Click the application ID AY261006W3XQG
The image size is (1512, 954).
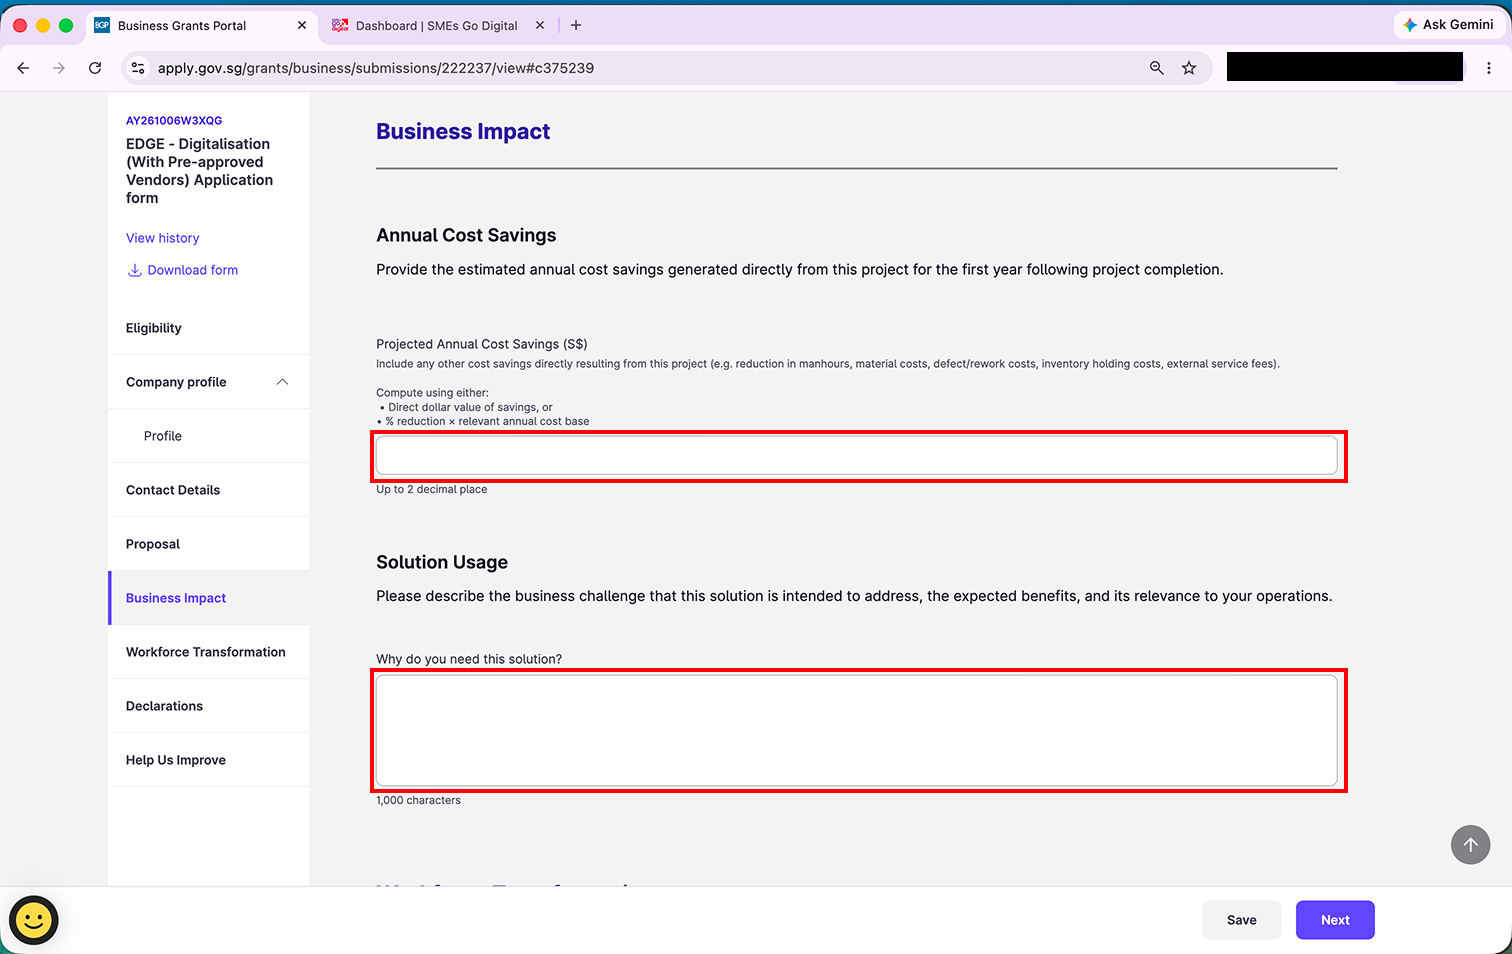[174, 120]
